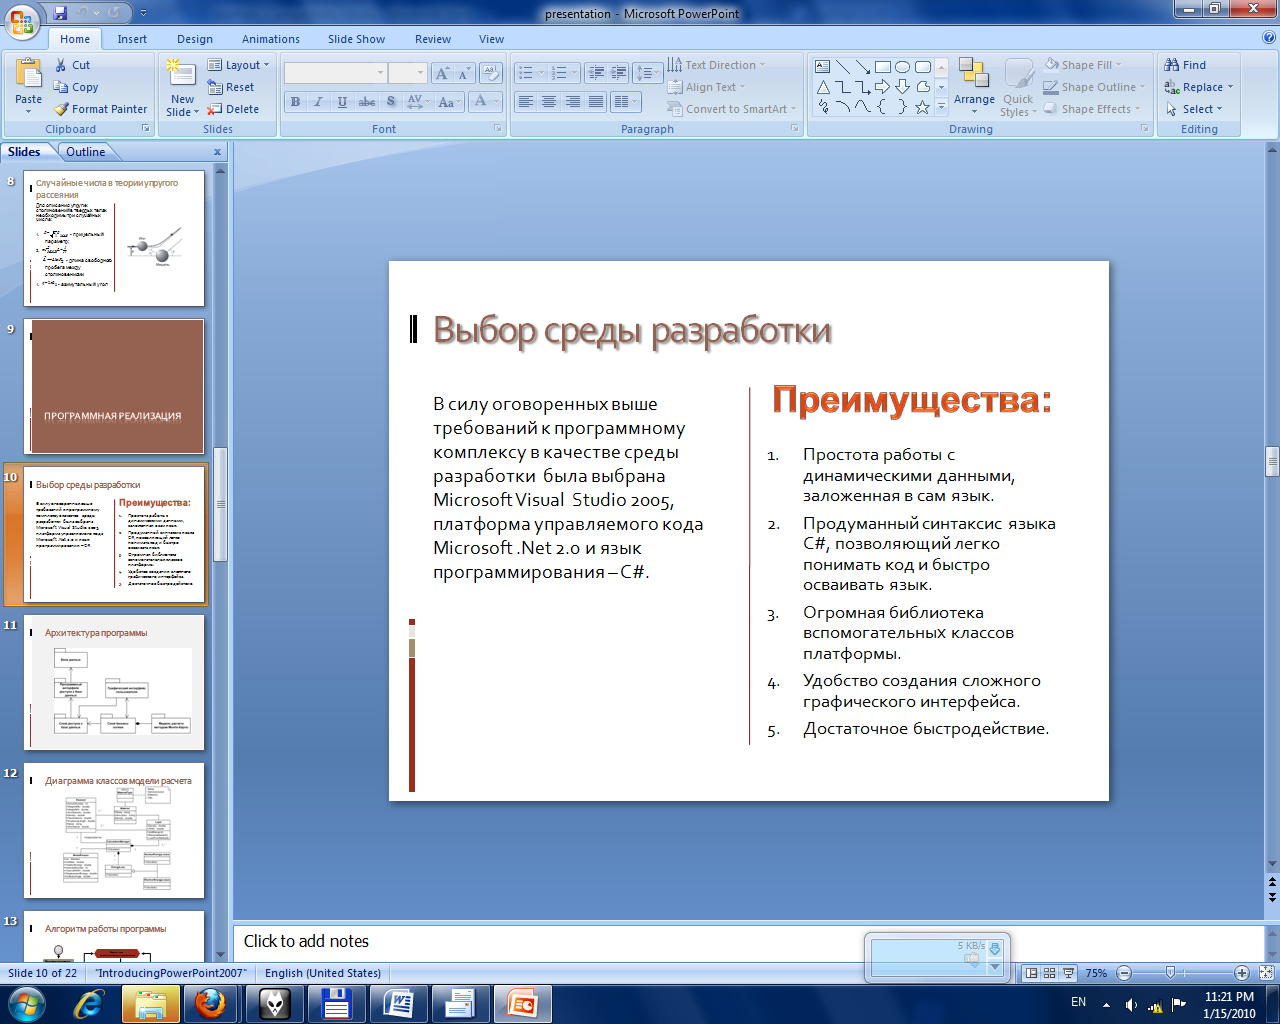The image size is (1280, 1024).
Task: Delete the current slide
Action: [233, 109]
